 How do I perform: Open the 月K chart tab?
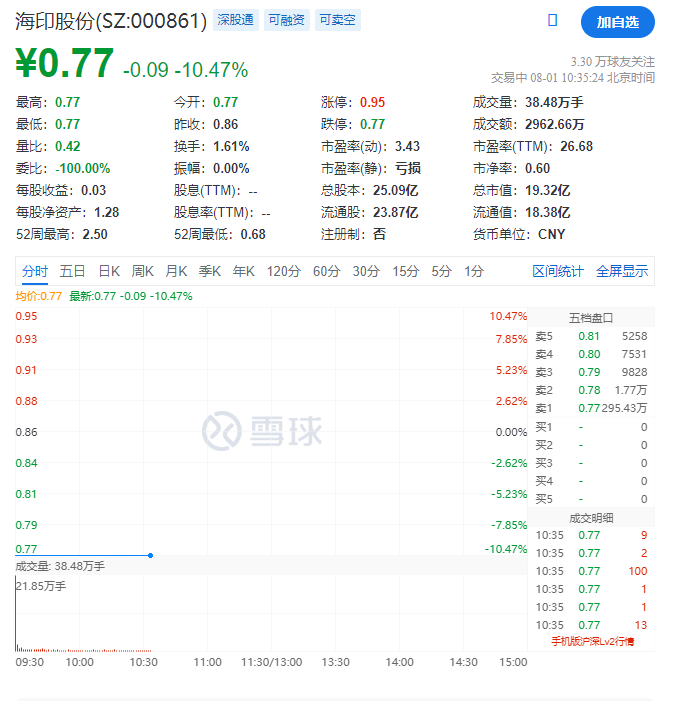click(x=176, y=271)
